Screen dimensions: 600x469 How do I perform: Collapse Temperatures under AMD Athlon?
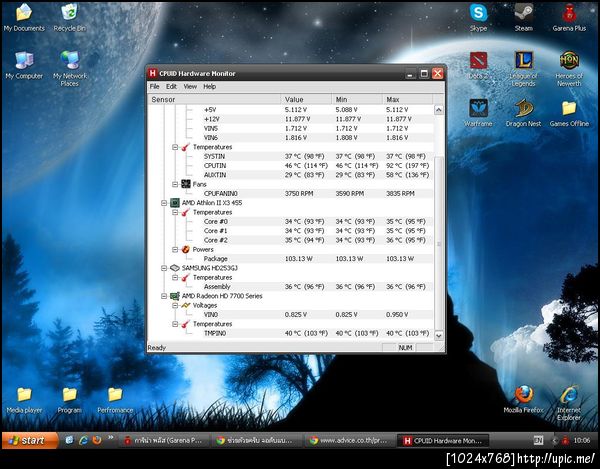tap(175, 212)
